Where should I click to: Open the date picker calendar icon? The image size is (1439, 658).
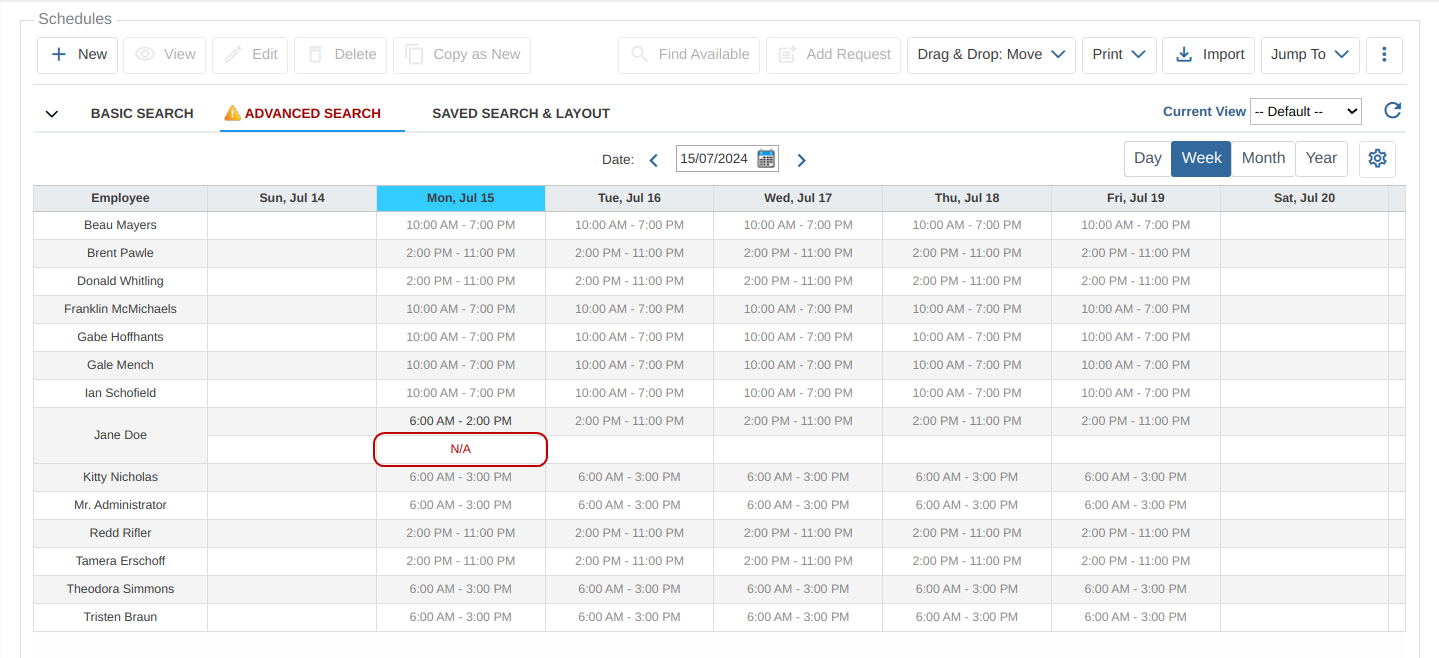coord(766,159)
